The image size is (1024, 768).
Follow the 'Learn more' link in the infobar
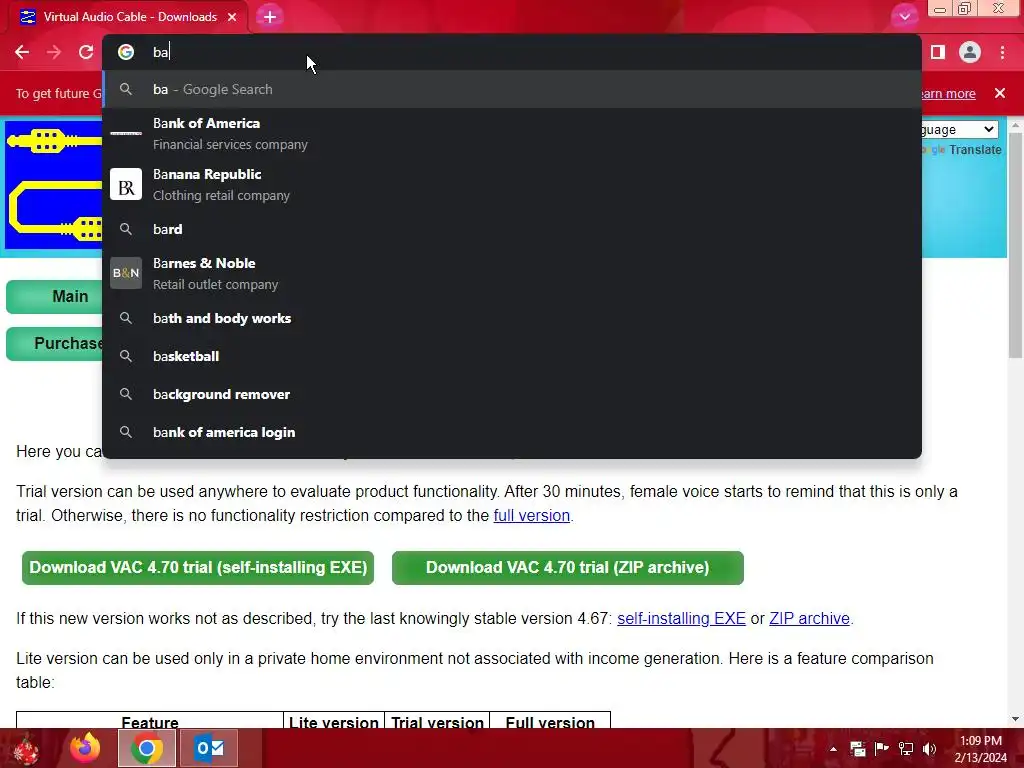pos(948,93)
